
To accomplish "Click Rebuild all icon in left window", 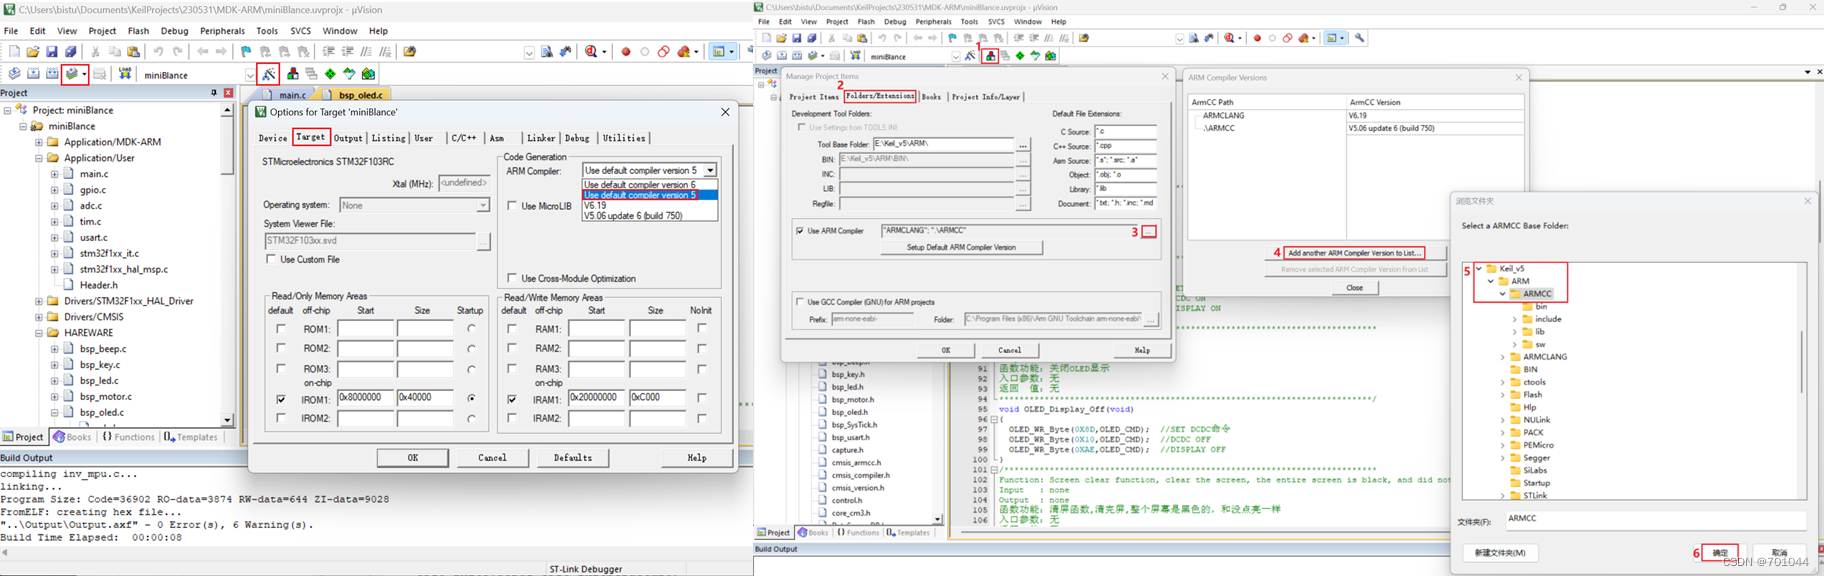I will click(x=52, y=74).
